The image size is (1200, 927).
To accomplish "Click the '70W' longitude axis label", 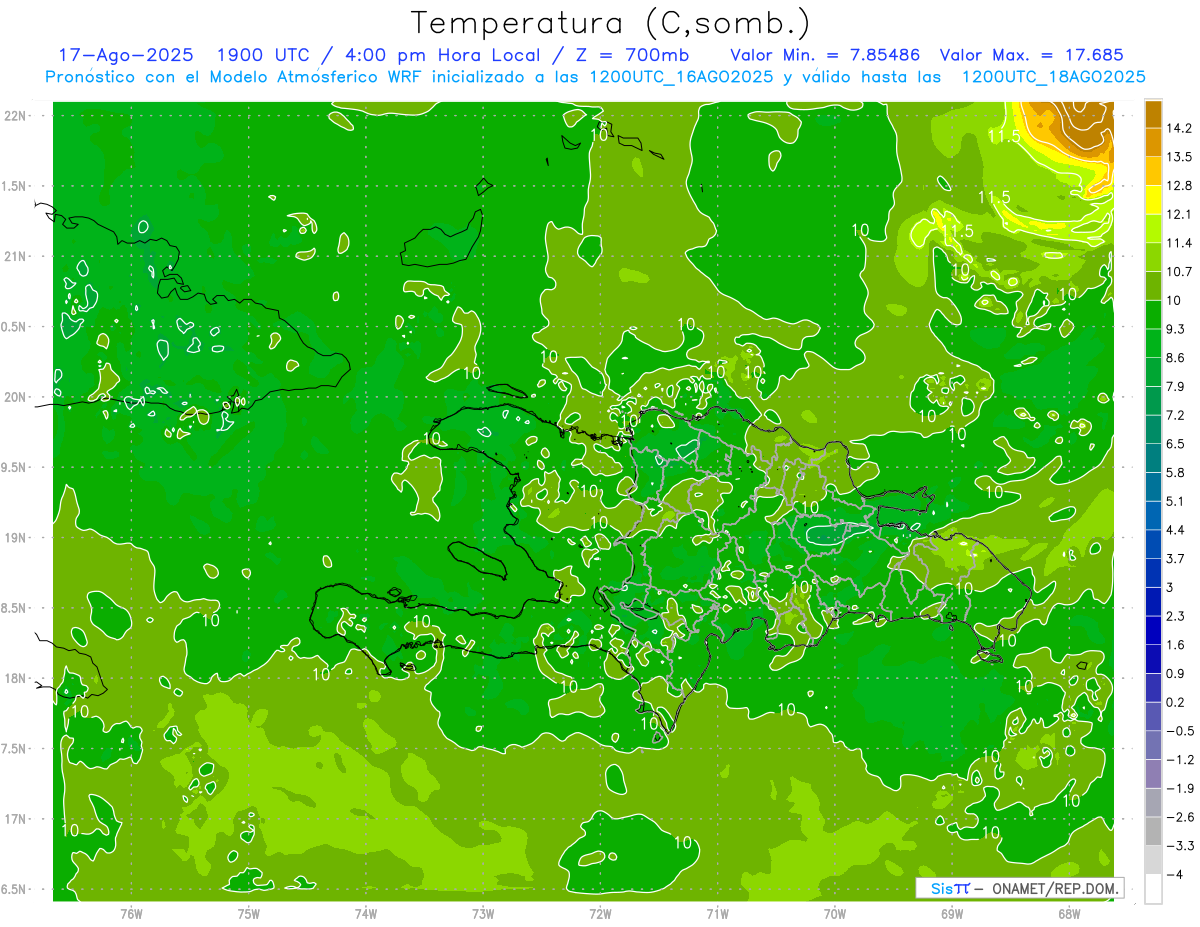I will [834, 914].
